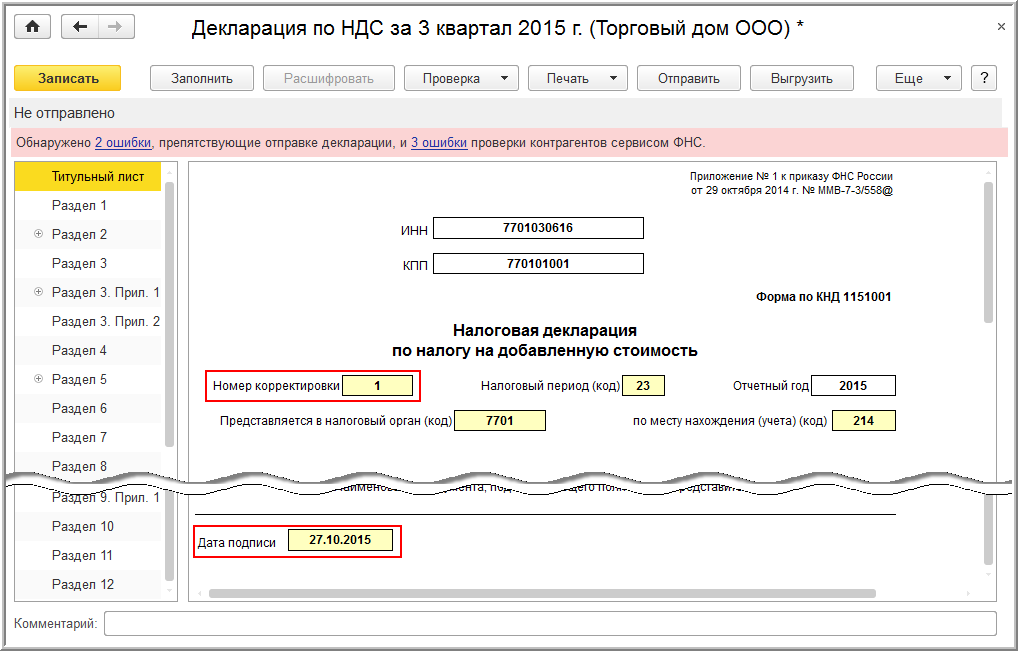
Task: Click the Записать button
Action: [68, 79]
